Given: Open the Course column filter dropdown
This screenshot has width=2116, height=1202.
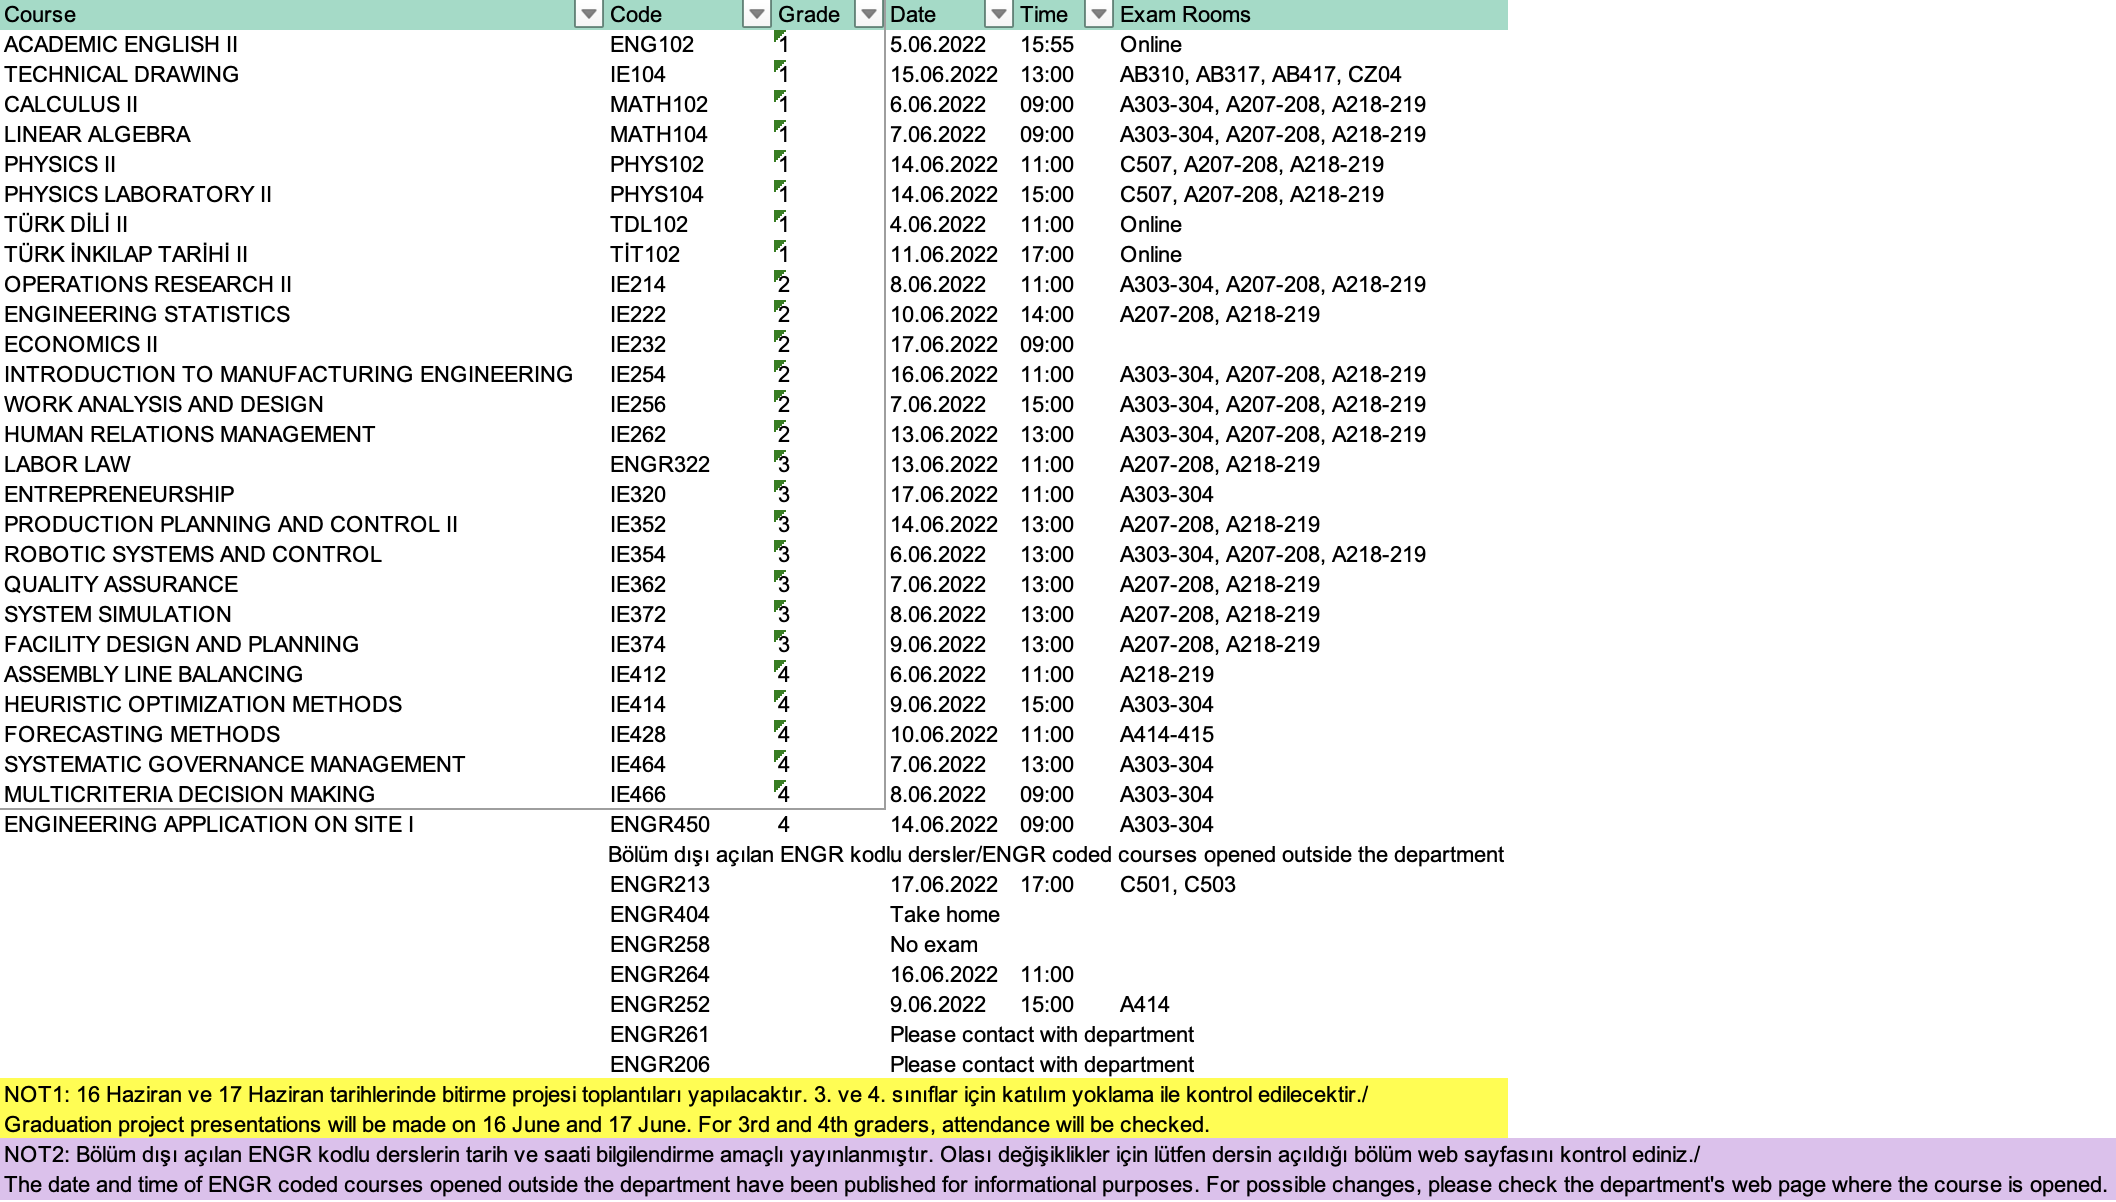Looking at the screenshot, I should click(x=588, y=14).
